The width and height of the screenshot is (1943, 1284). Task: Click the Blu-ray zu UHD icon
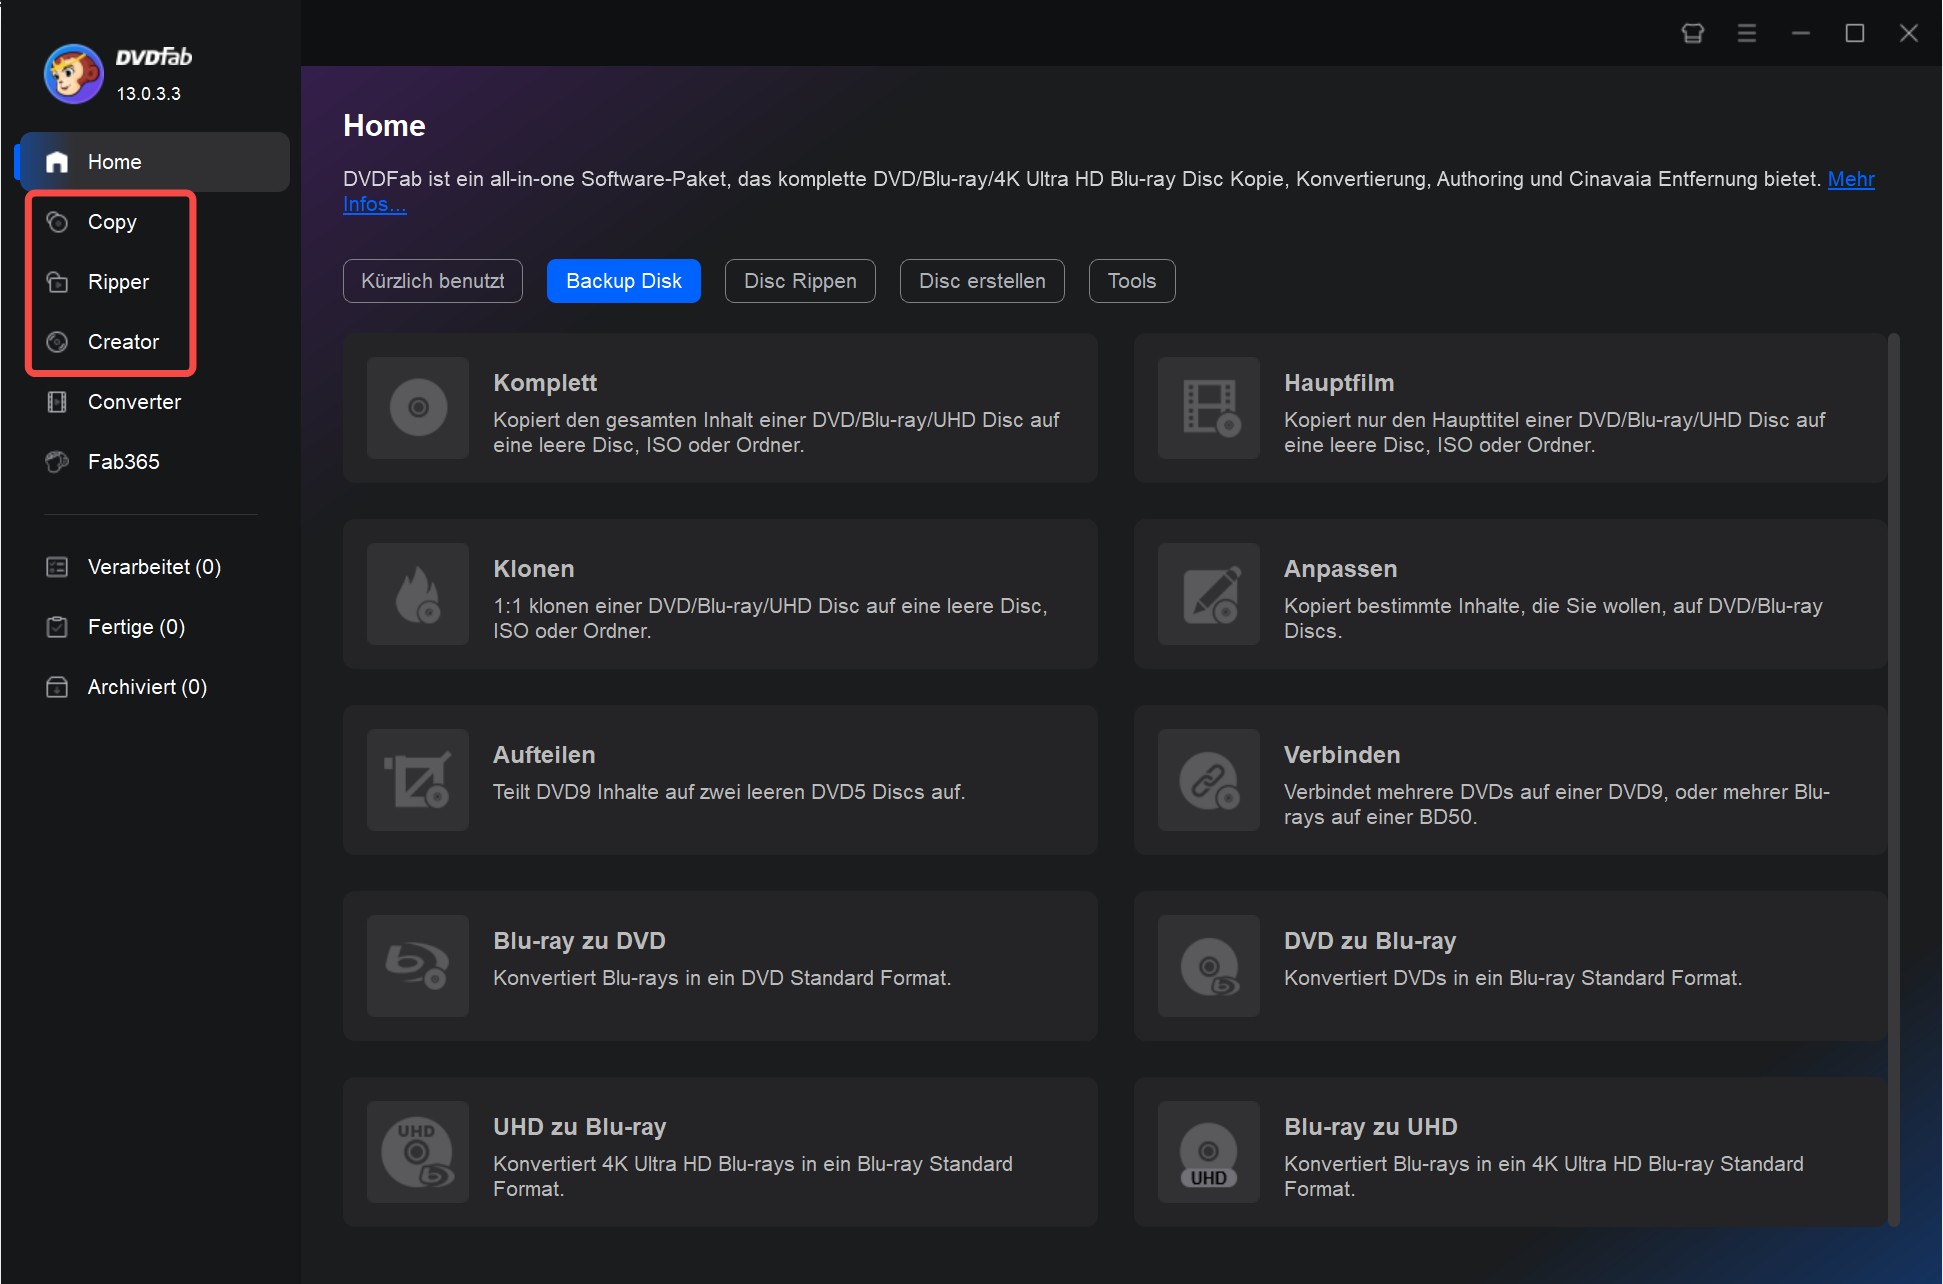[x=1209, y=1152]
